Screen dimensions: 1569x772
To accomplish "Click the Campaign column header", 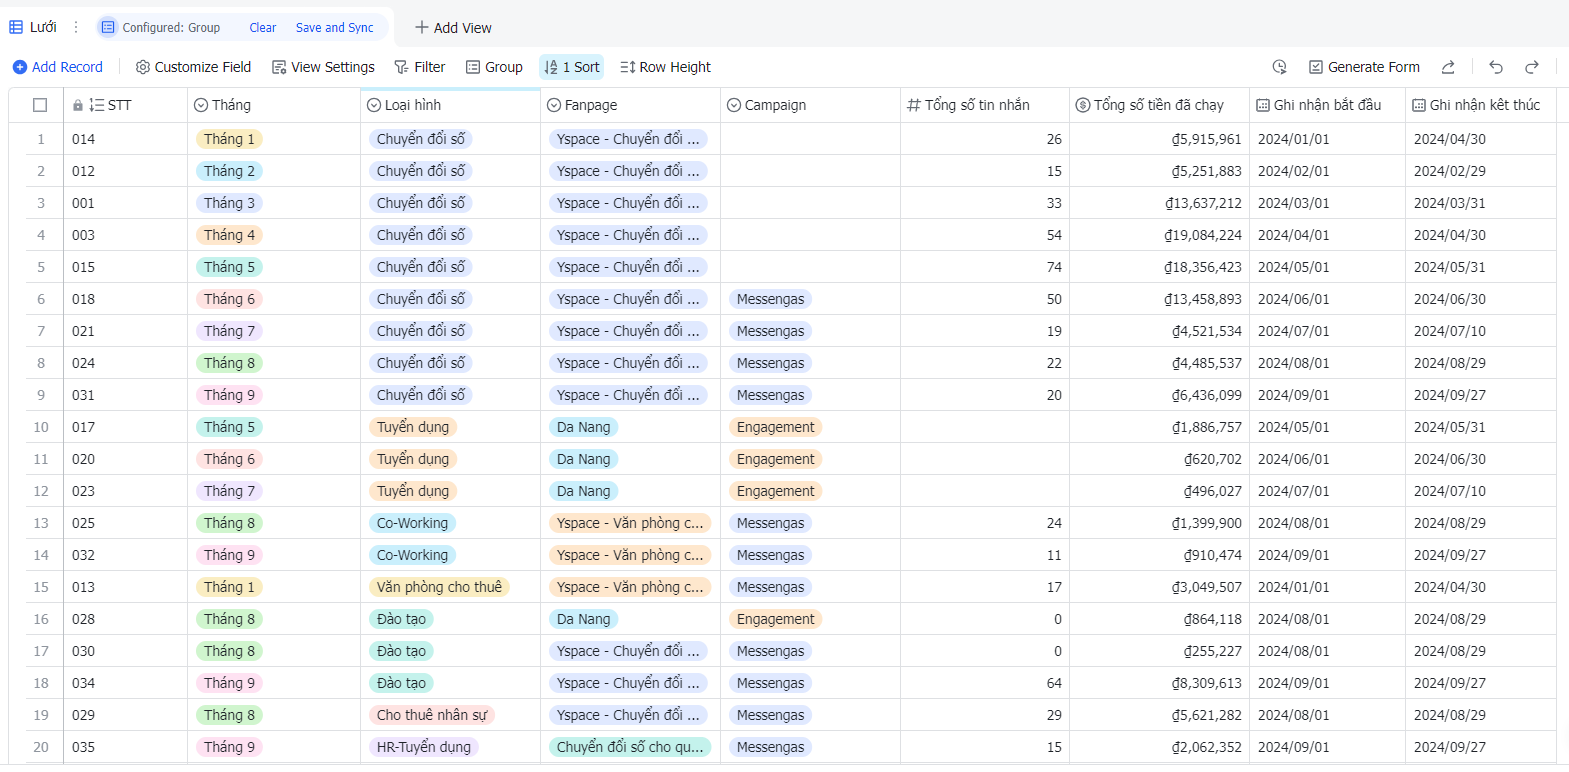I will (x=810, y=105).
